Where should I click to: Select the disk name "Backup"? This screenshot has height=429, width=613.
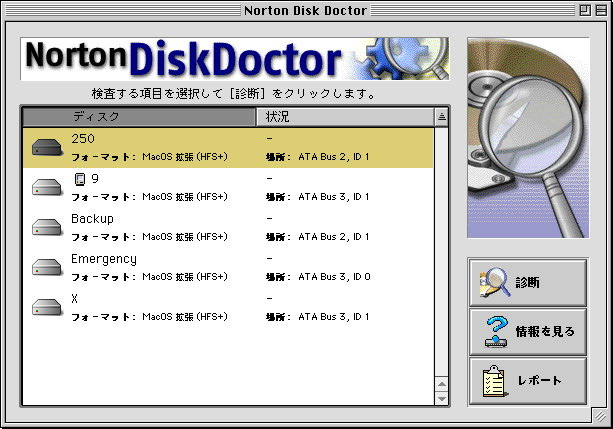point(92,219)
